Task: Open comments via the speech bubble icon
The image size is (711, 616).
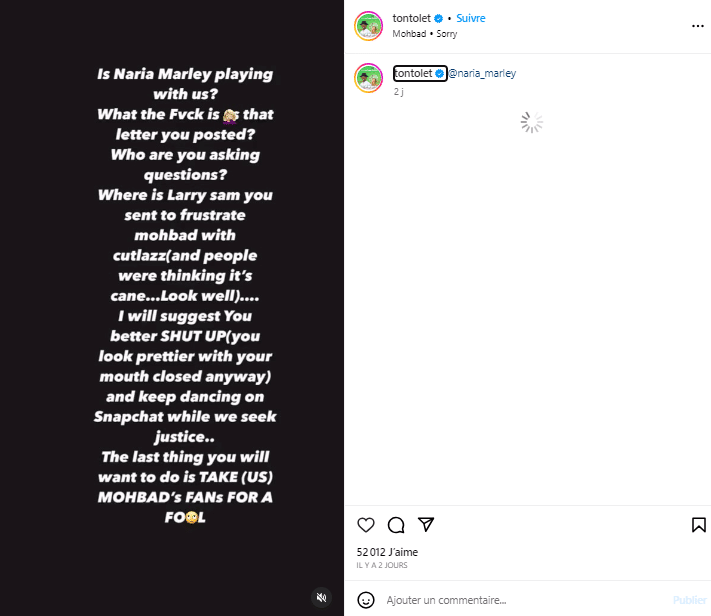Action: tap(396, 525)
